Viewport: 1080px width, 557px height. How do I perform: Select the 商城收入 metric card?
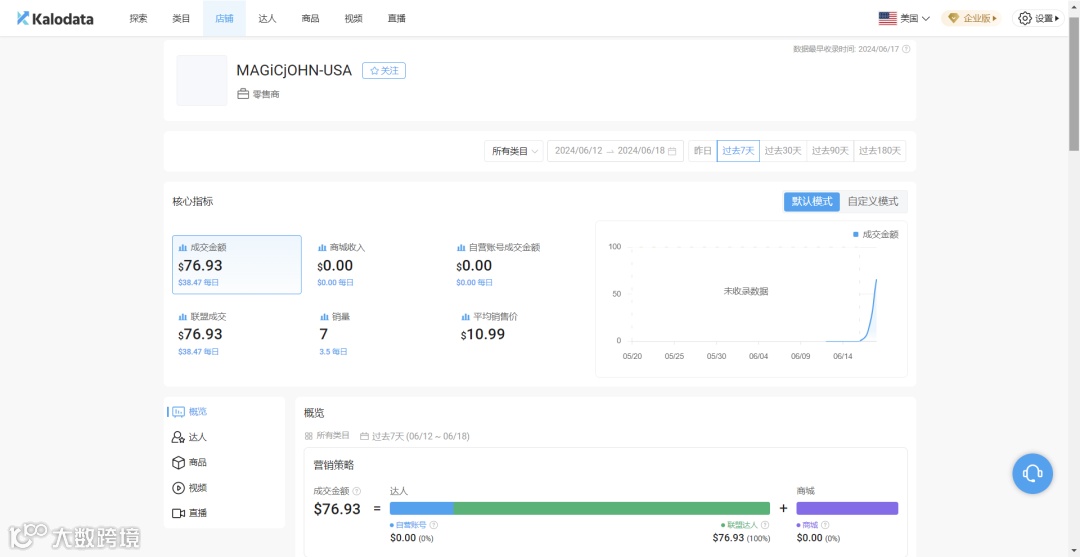376,265
